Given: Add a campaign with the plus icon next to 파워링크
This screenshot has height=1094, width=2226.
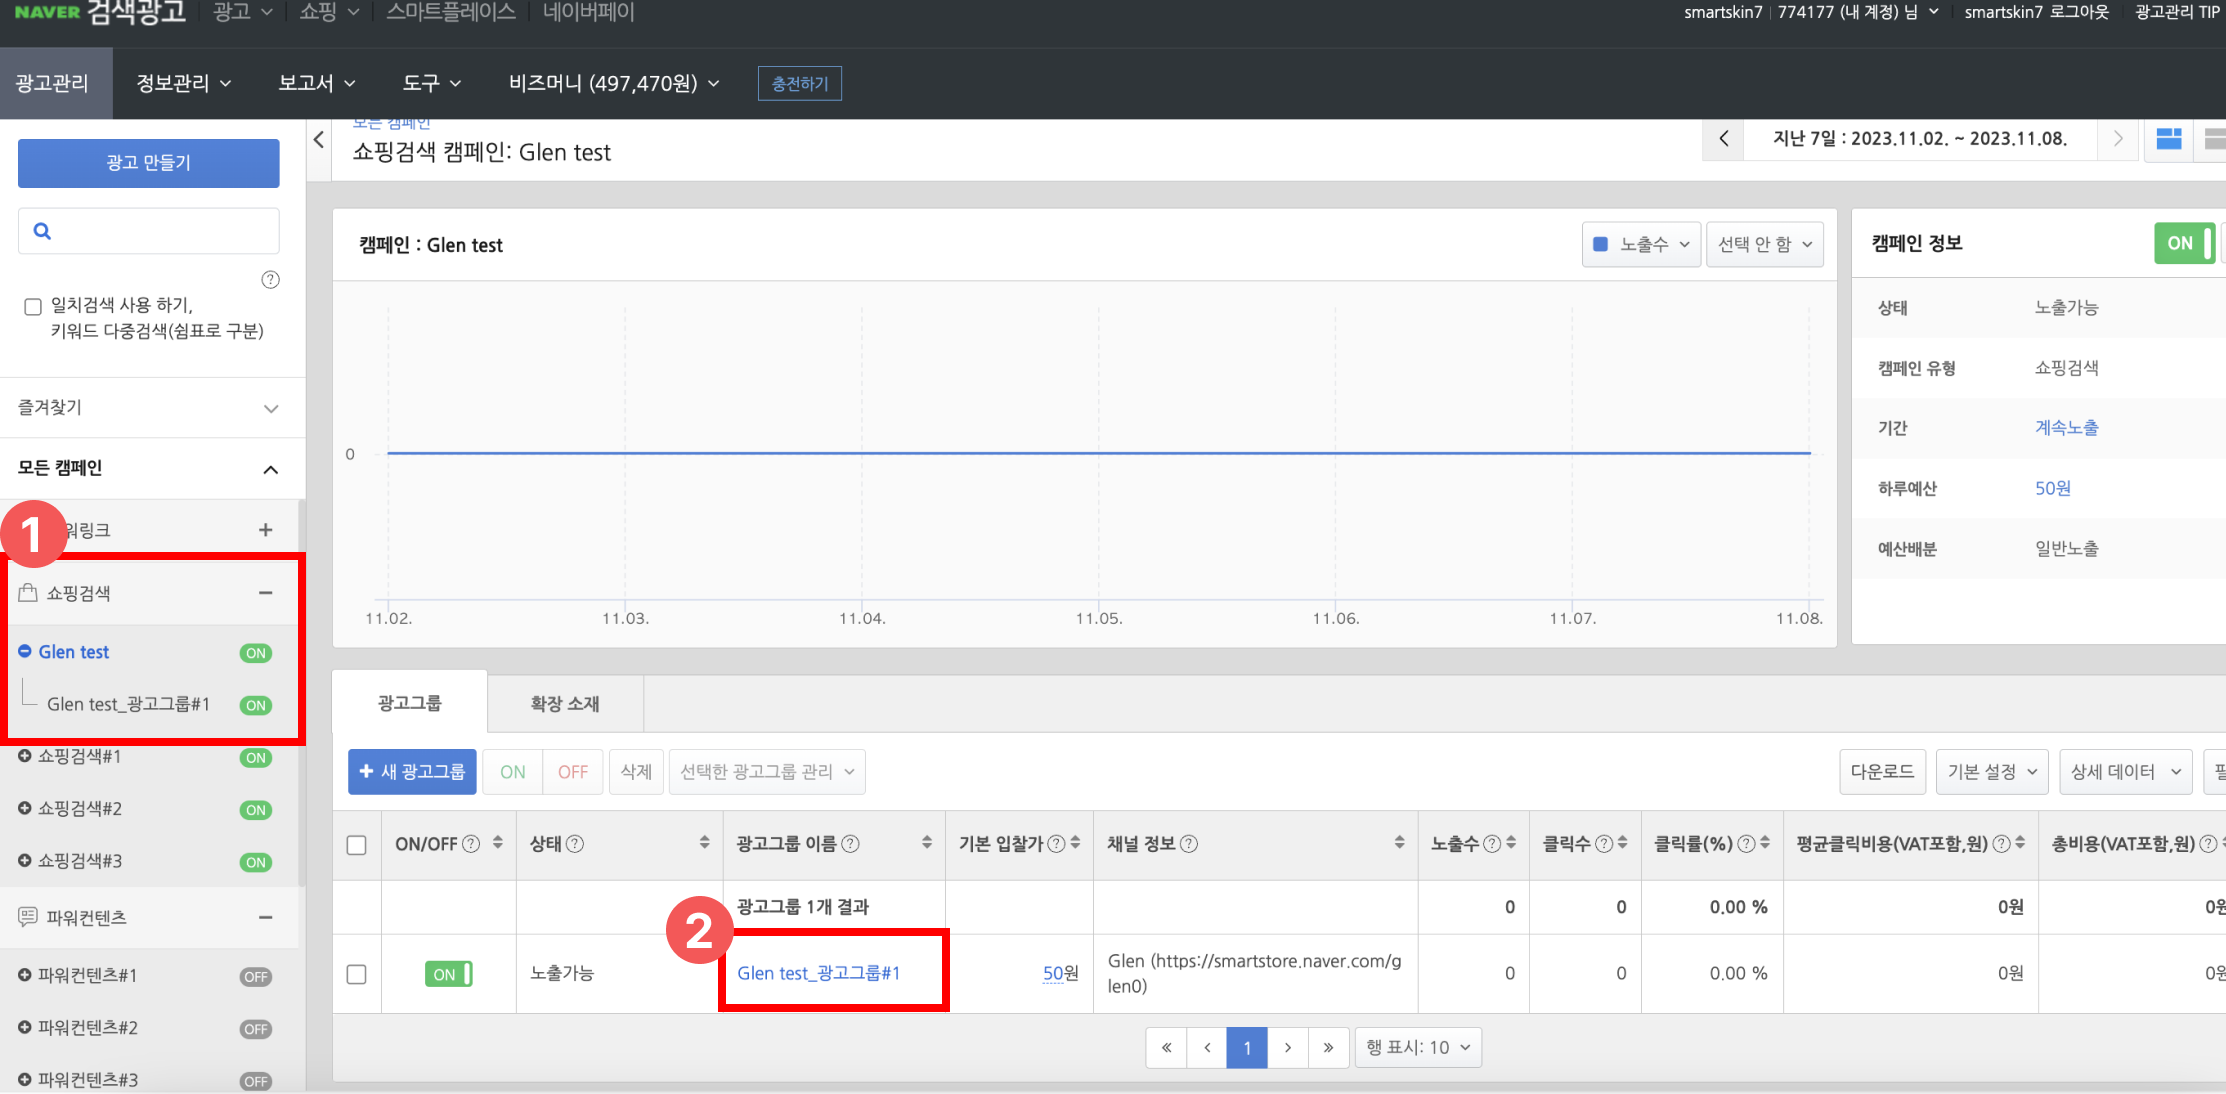Looking at the screenshot, I should coord(265,529).
